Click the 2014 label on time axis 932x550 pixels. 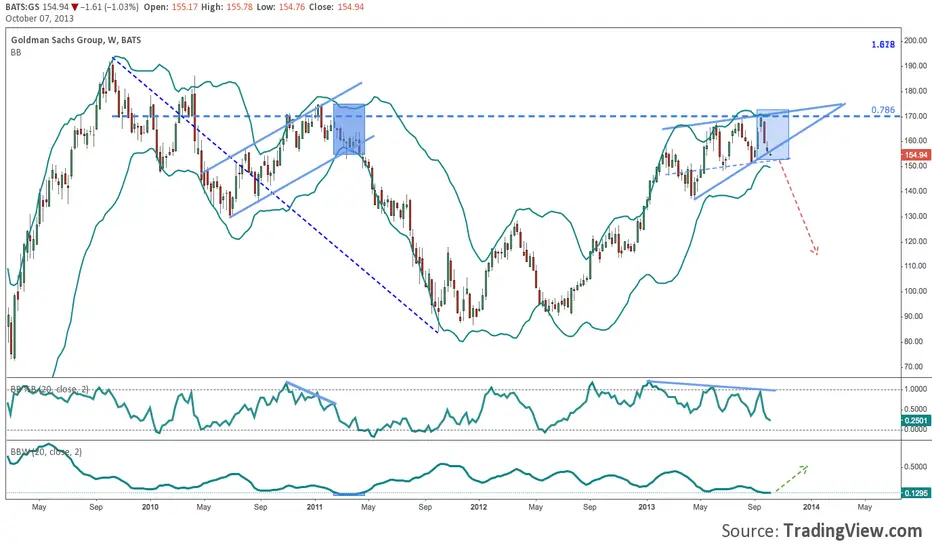pyautogui.click(x=811, y=507)
